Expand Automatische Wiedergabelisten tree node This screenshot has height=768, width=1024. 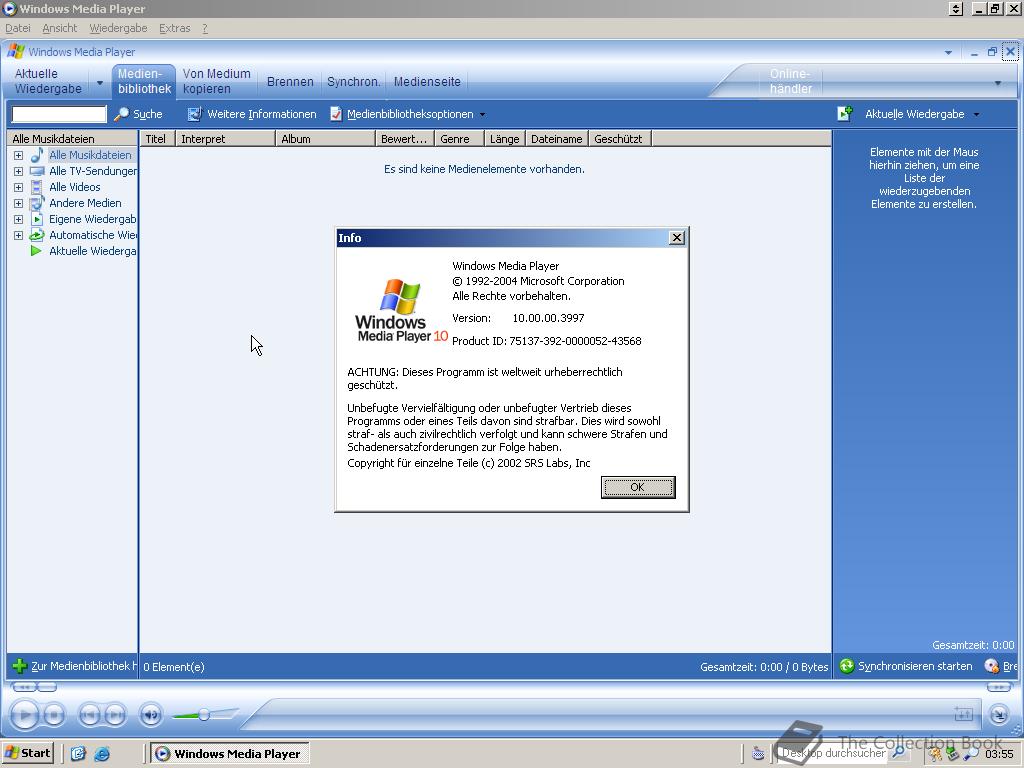click(x=18, y=235)
